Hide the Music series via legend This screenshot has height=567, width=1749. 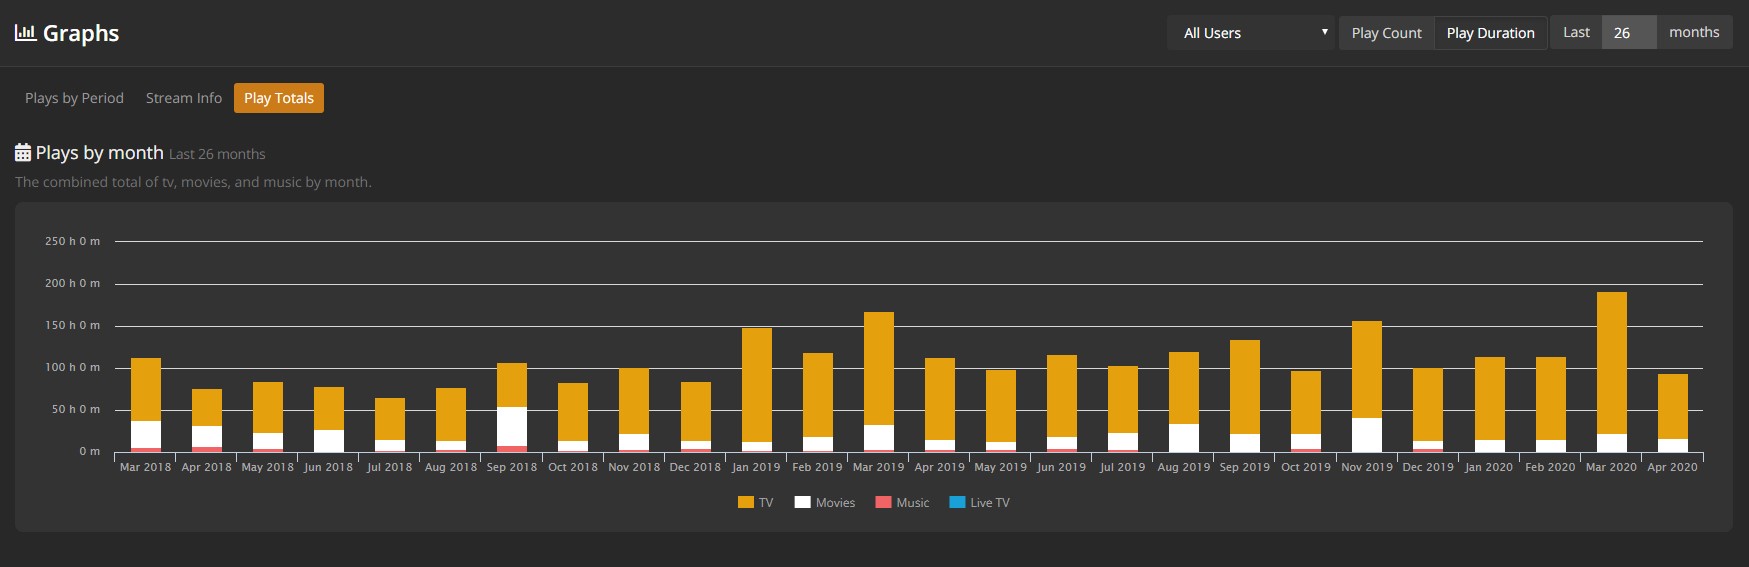coord(883,503)
